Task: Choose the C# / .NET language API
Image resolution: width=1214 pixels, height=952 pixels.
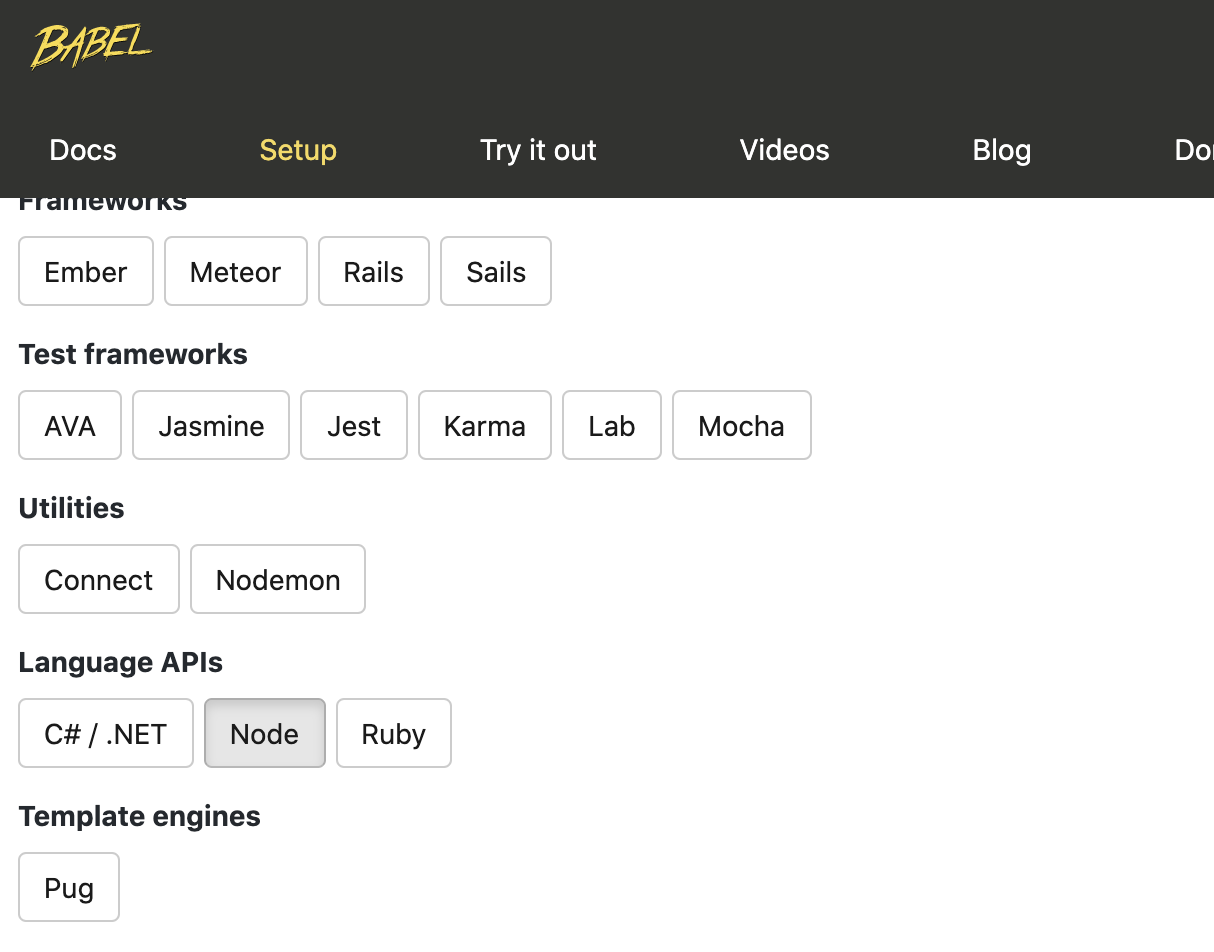Action: tap(106, 733)
